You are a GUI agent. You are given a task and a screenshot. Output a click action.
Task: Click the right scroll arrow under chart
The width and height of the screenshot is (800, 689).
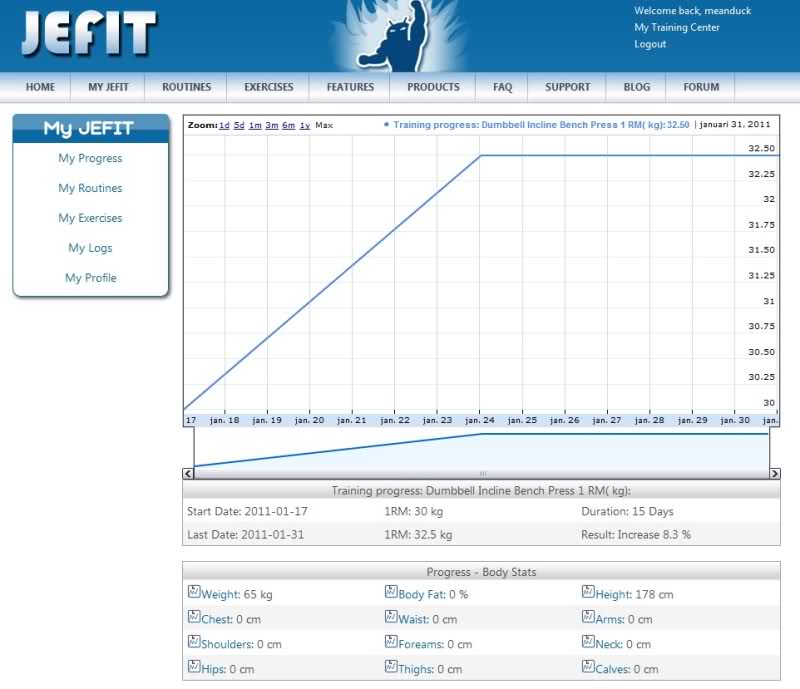[774, 473]
